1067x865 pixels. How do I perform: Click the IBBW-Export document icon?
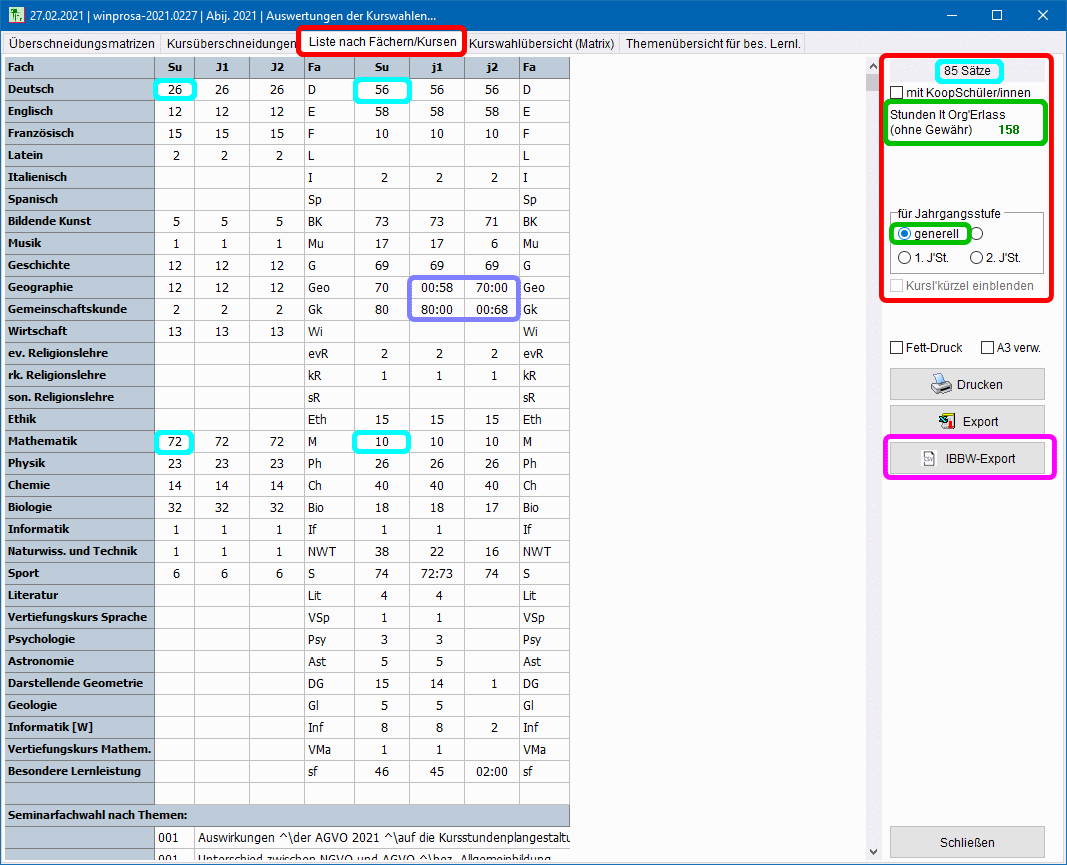(x=927, y=459)
